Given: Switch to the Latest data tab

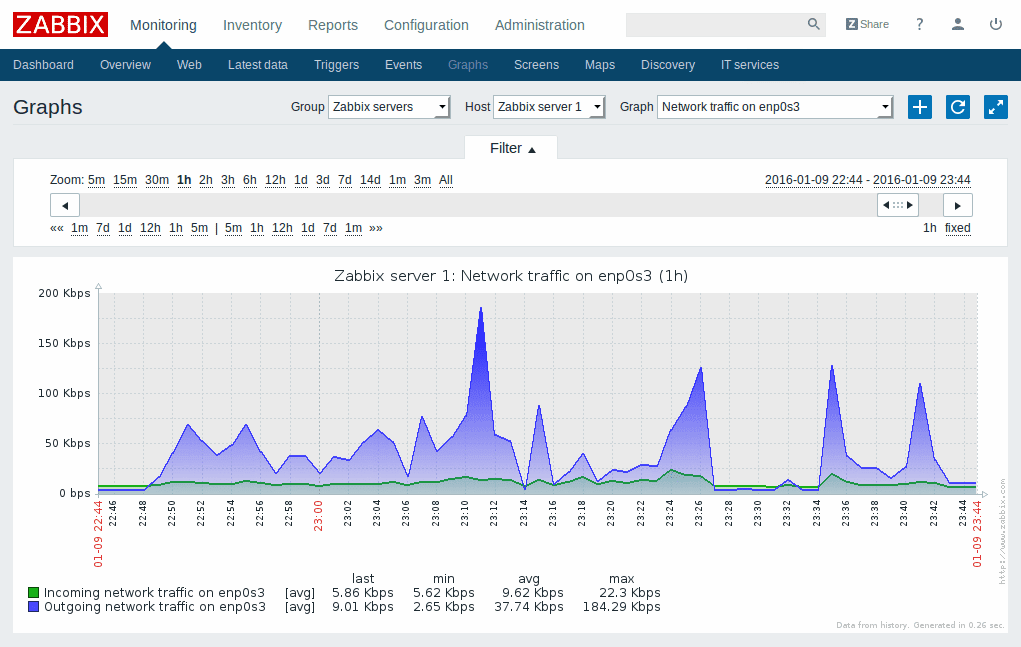Looking at the screenshot, I should tap(258, 65).
